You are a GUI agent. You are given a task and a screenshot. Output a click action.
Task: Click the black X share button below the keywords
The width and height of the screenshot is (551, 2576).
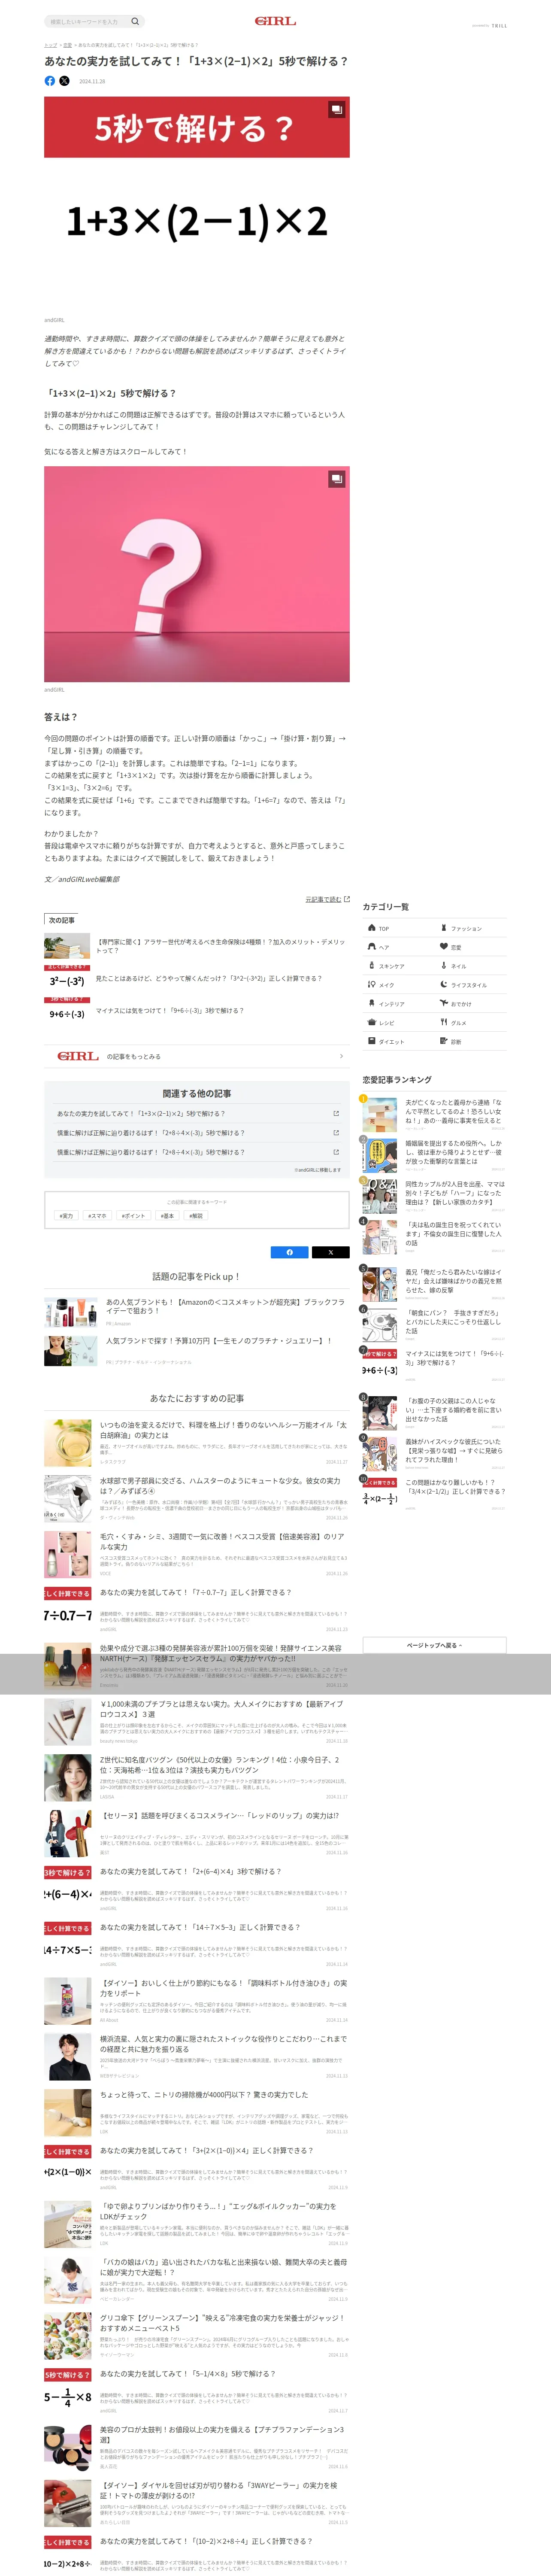(x=330, y=1252)
